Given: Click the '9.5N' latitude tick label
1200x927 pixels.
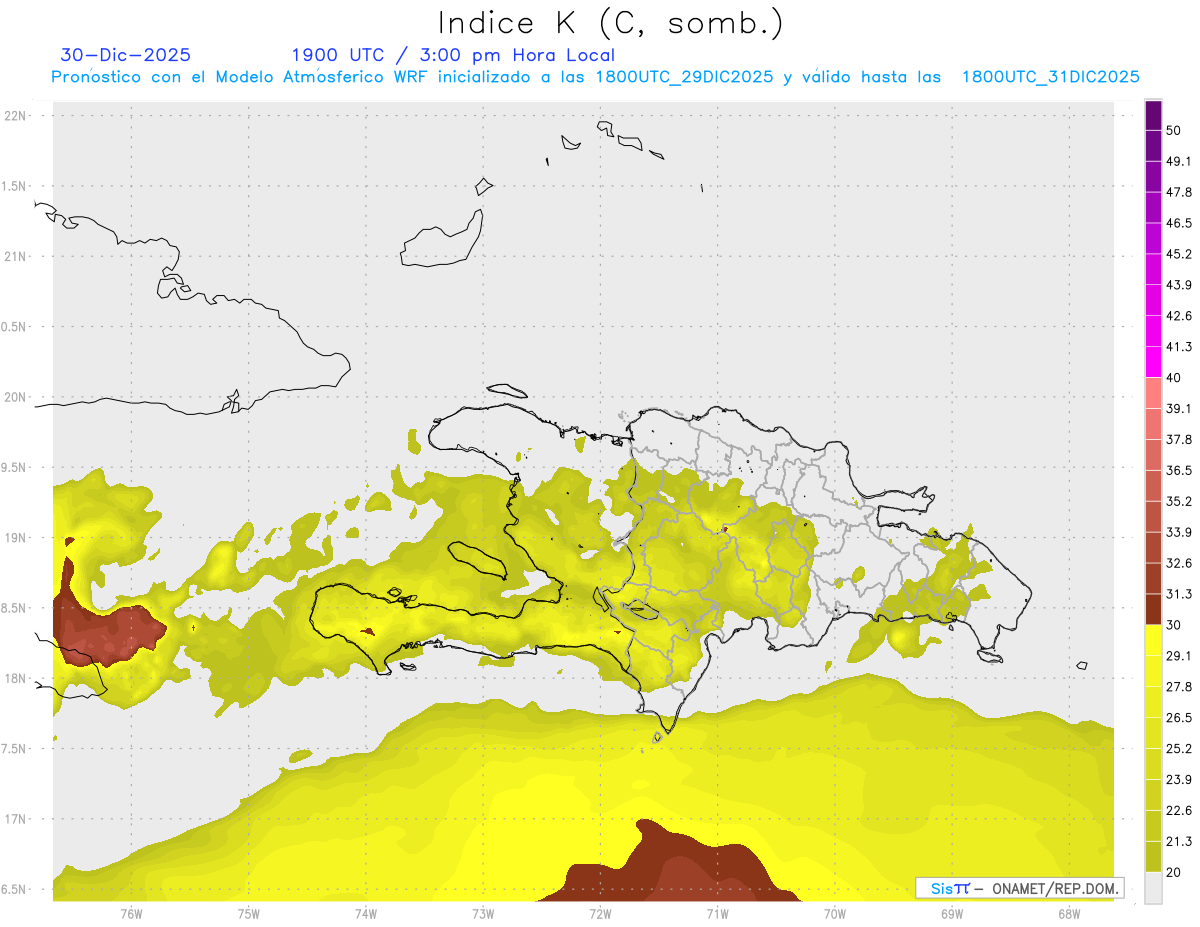Looking at the screenshot, I should pos(14,468).
